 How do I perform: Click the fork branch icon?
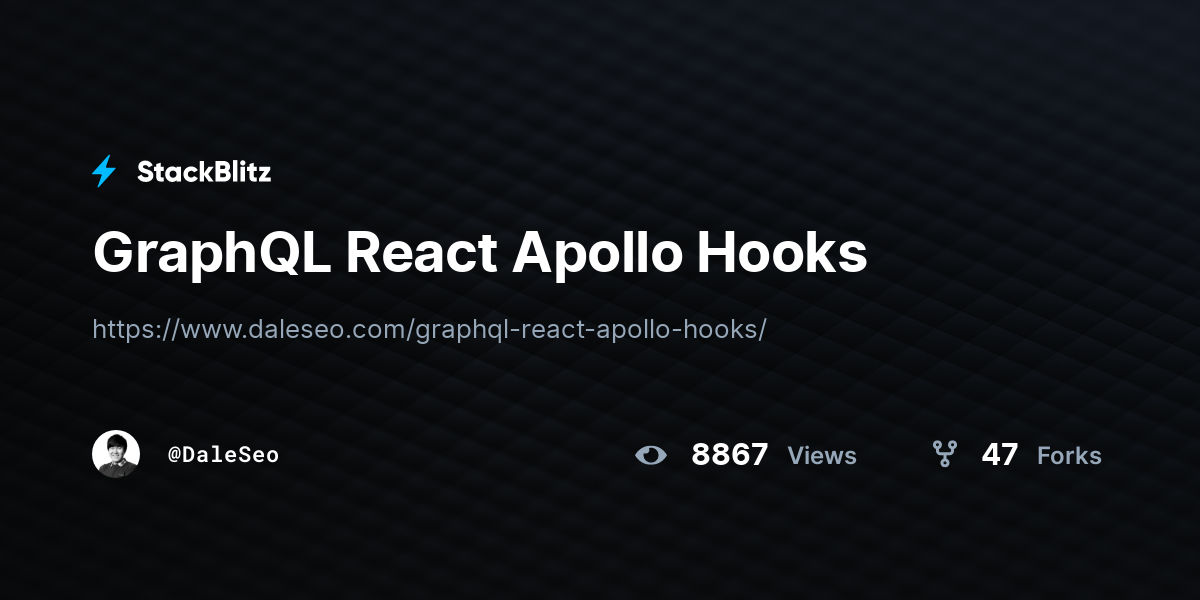[x=945, y=455]
